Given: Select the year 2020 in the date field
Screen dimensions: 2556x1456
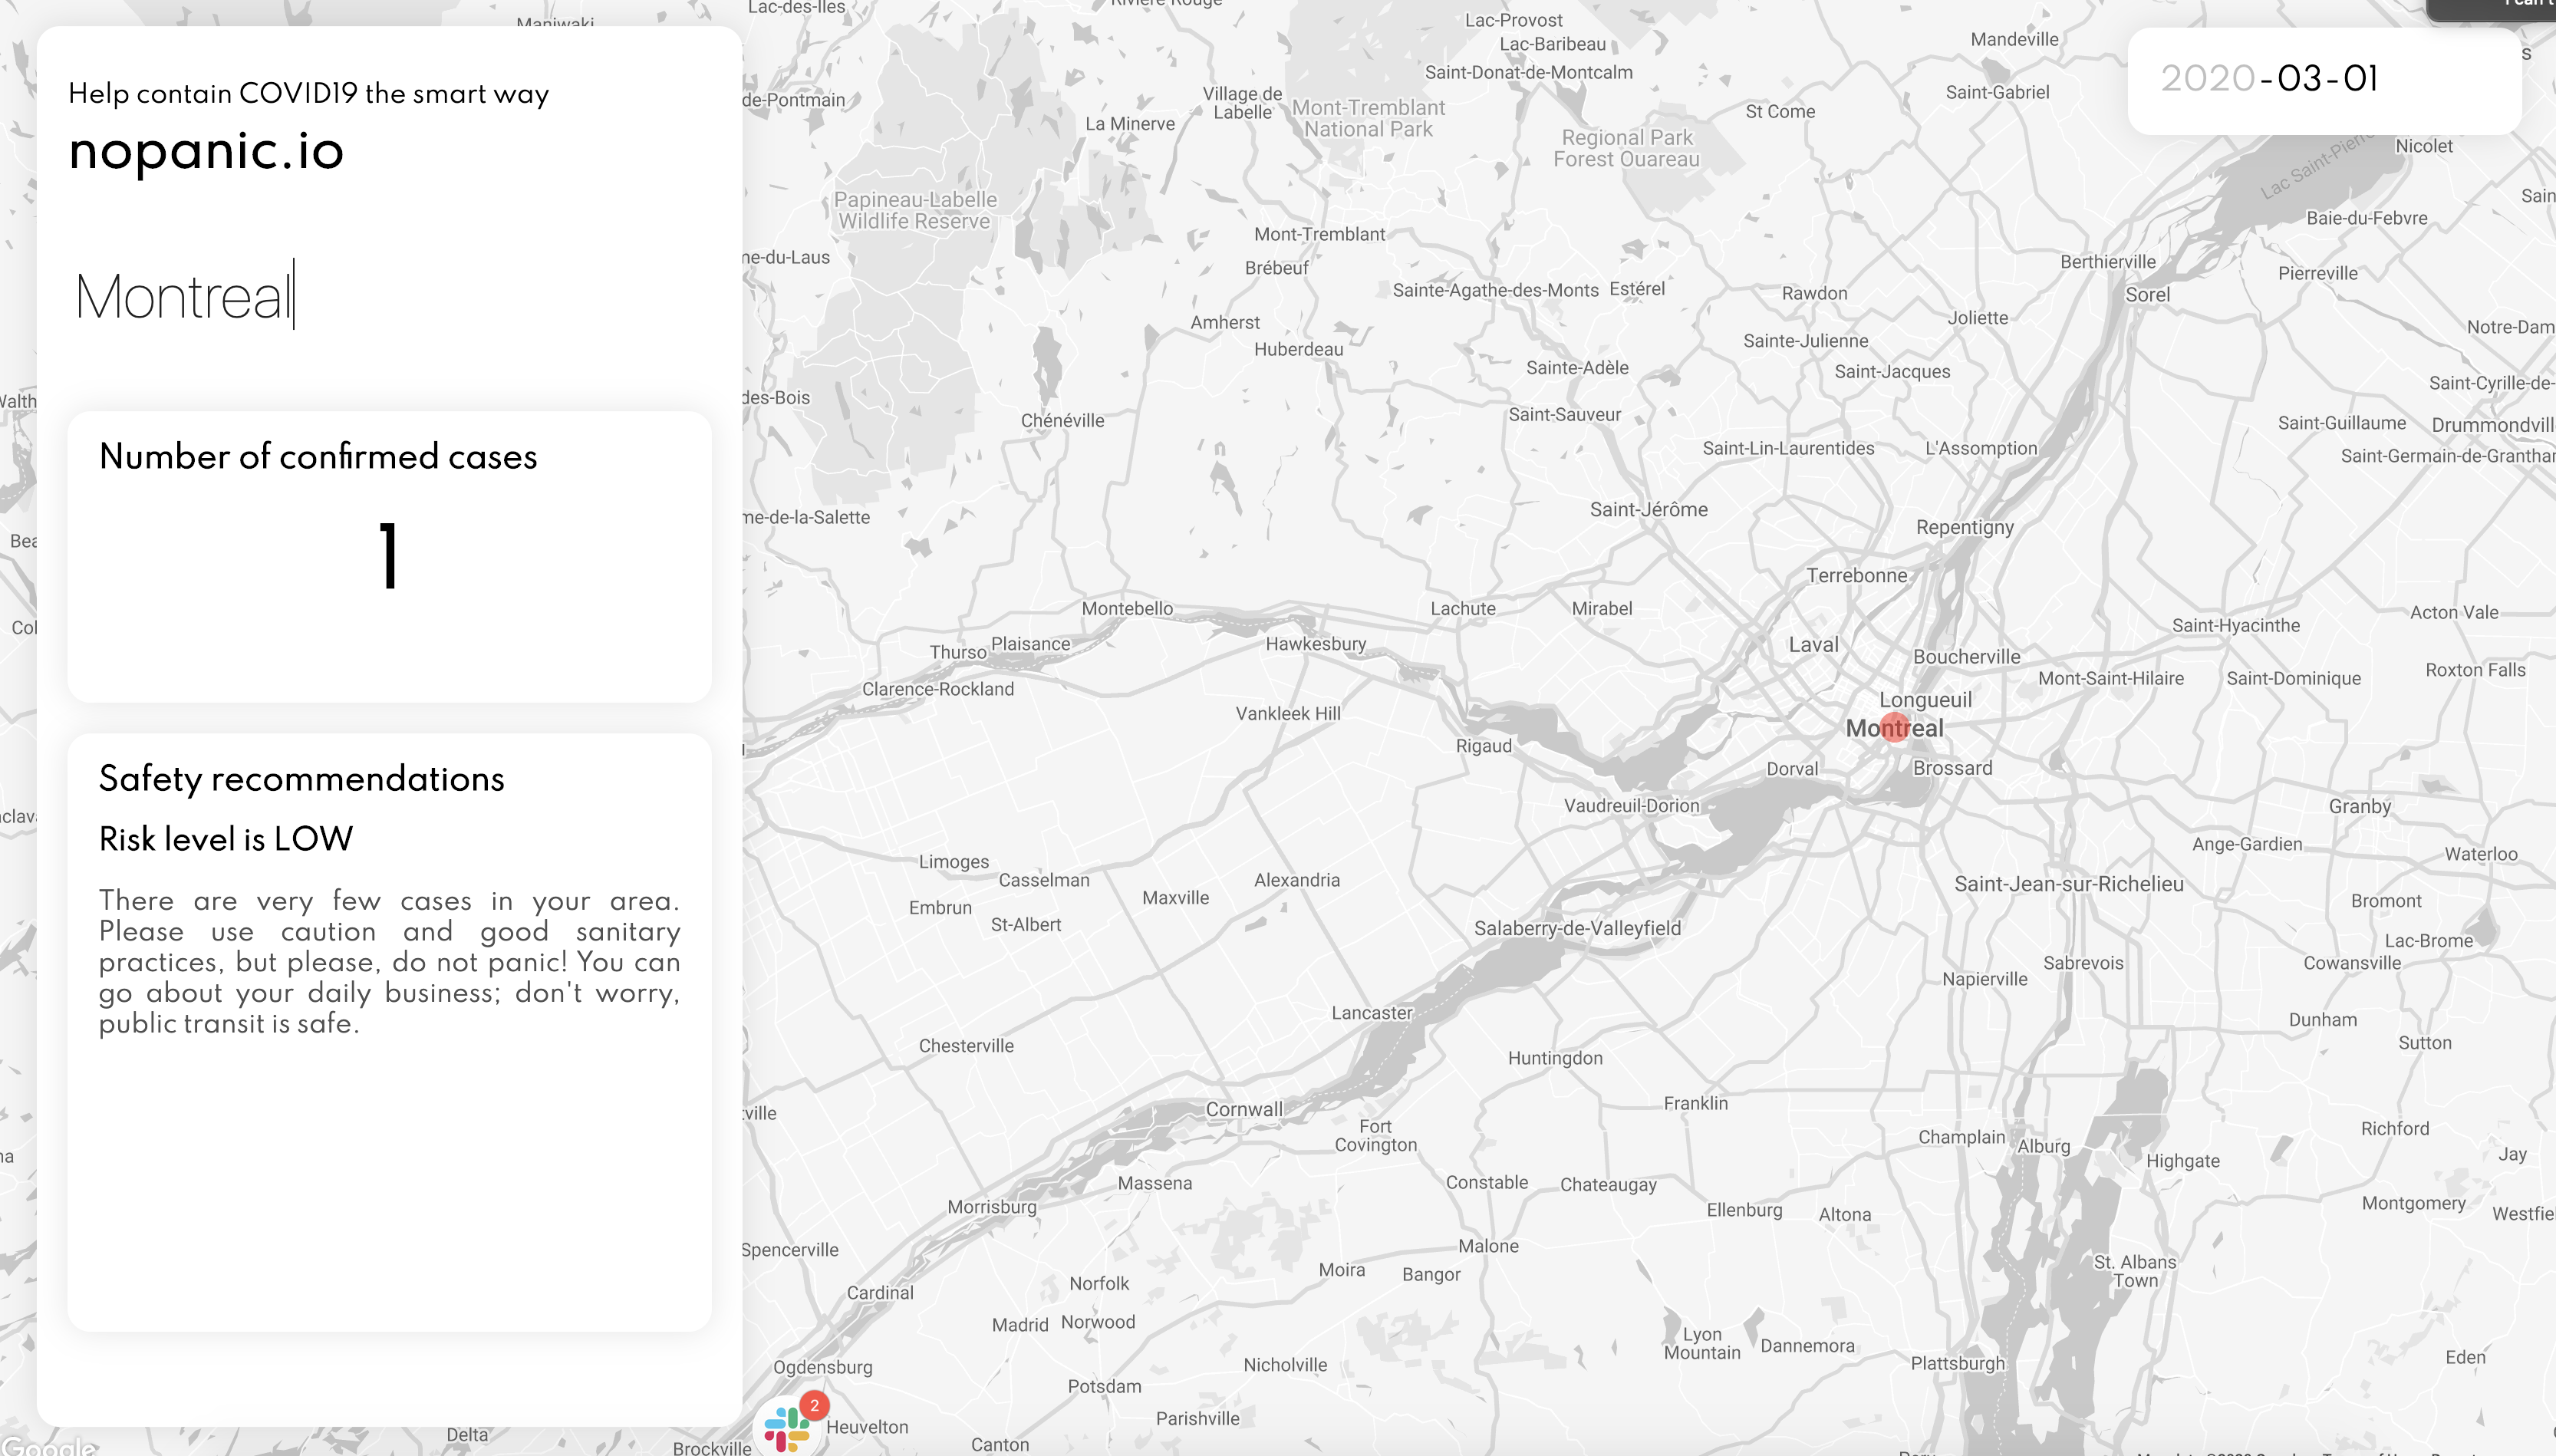Looking at the screenshot, I should pos(2207,79).
